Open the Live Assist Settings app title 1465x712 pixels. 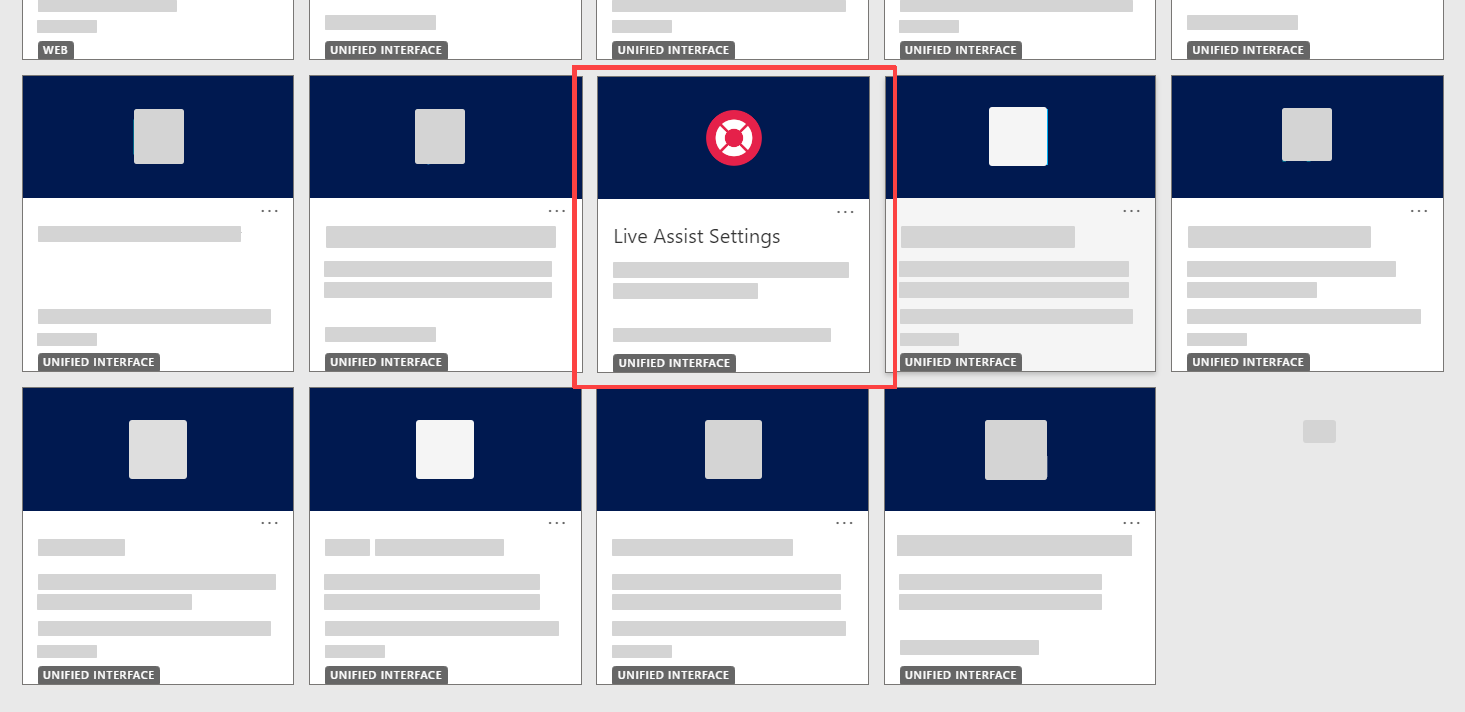click(697, 237)
